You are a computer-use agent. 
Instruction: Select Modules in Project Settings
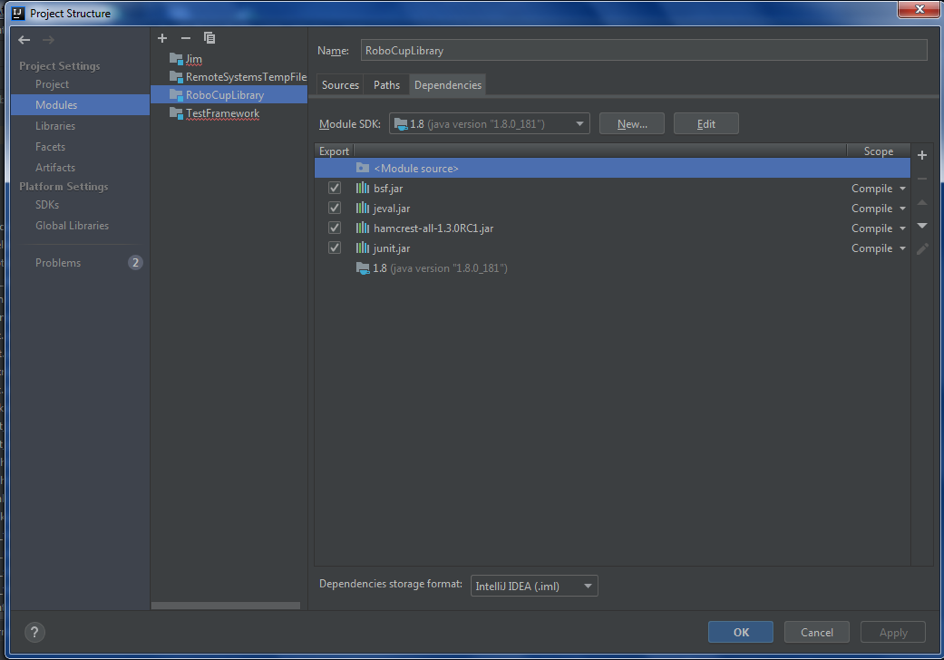80,105
